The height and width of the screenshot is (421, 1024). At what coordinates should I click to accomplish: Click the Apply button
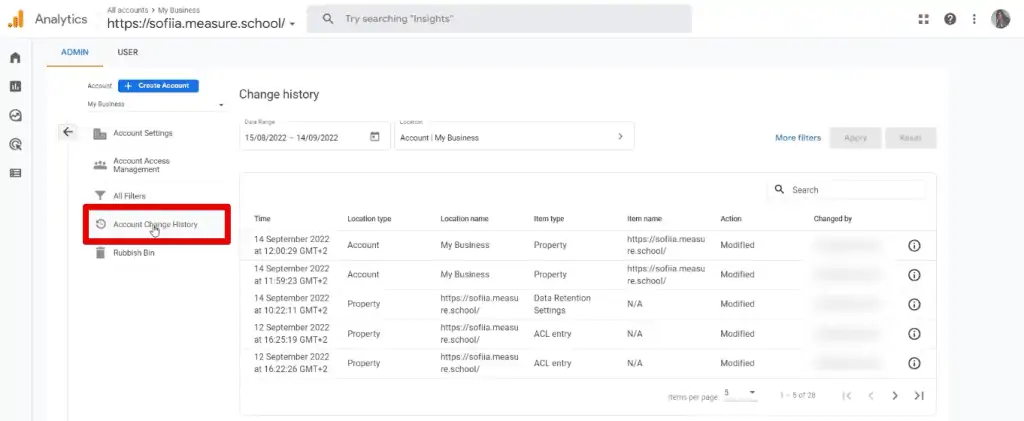[856, 138]
